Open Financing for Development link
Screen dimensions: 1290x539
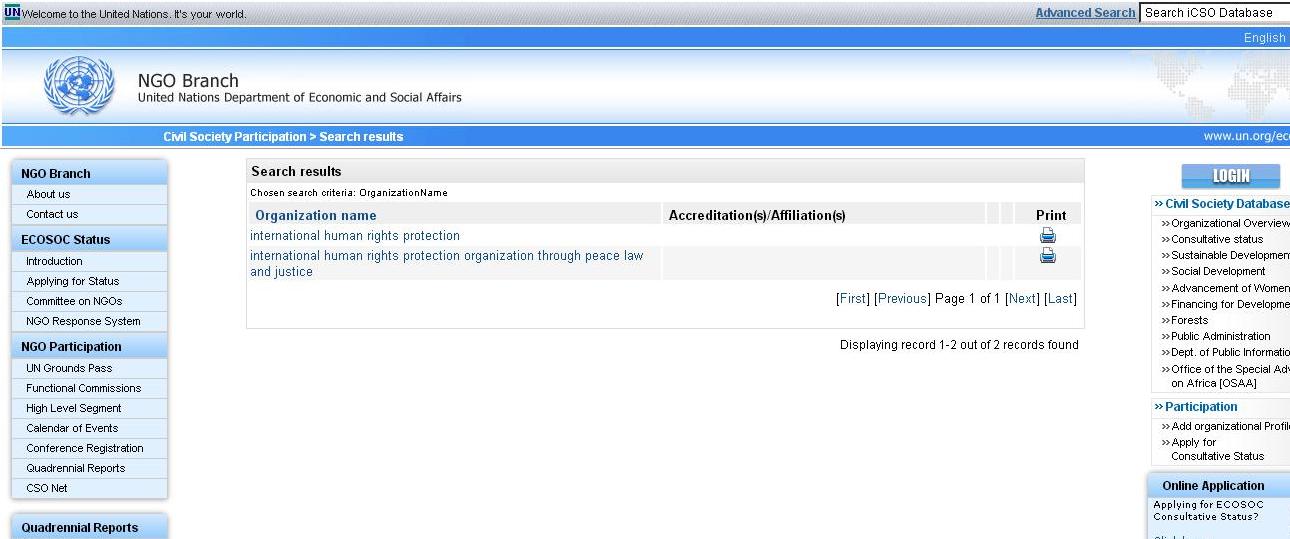pos(1230,304)
